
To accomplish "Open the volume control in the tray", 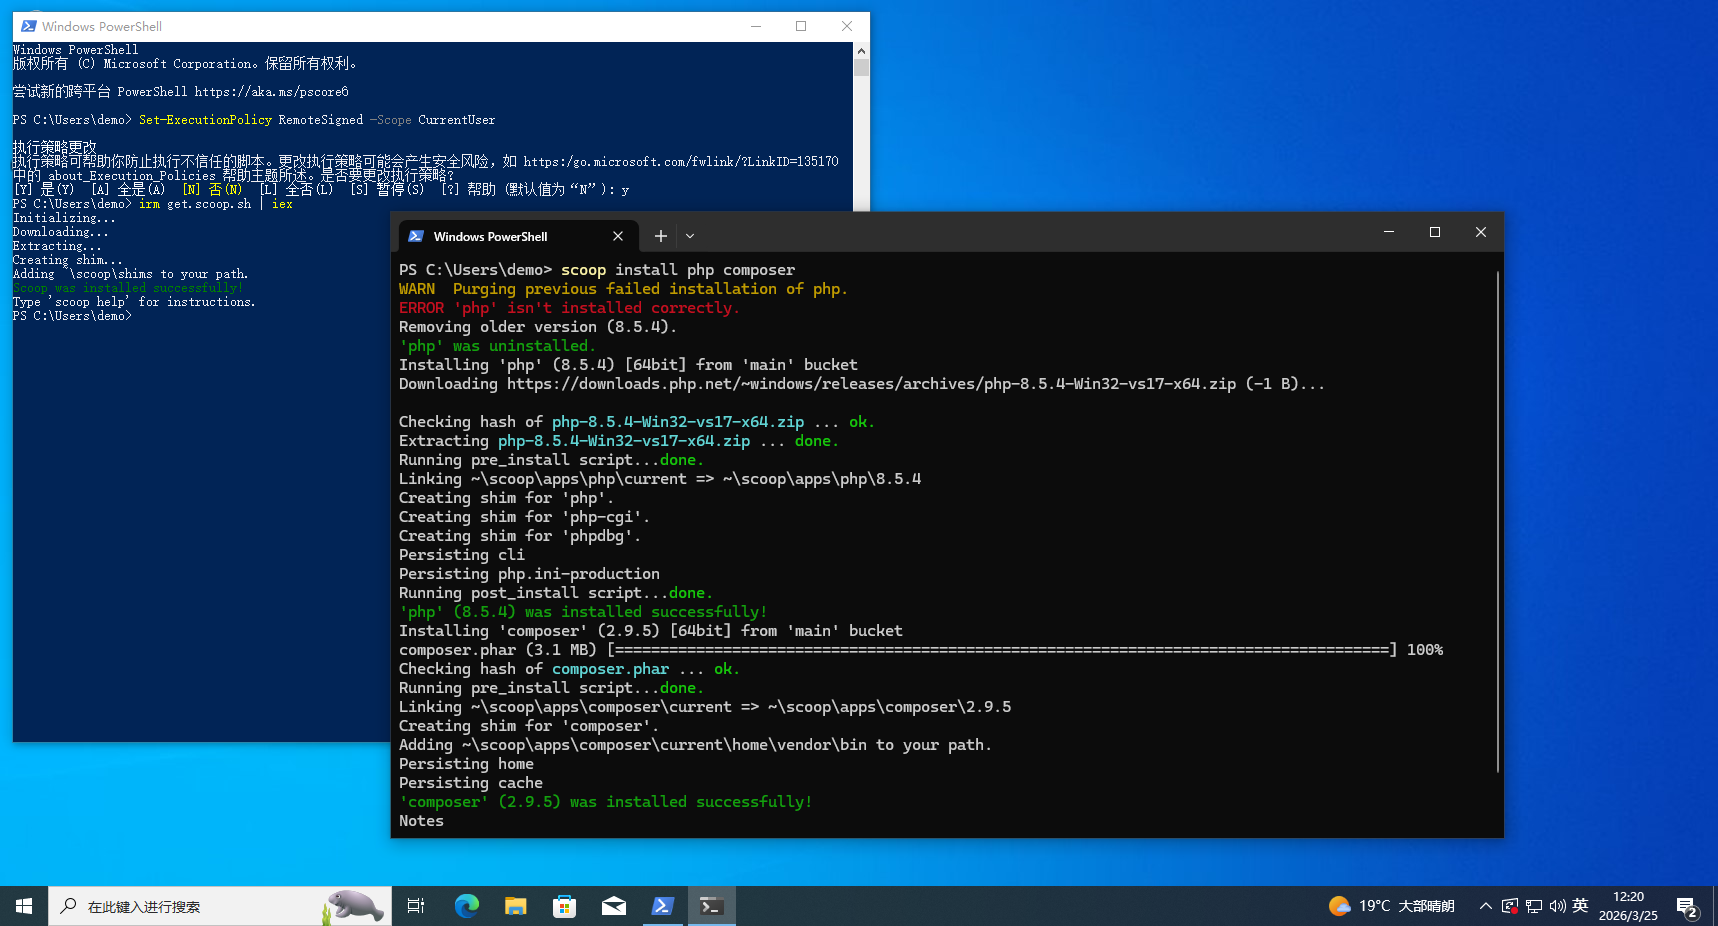I will tap(1557, 906).
